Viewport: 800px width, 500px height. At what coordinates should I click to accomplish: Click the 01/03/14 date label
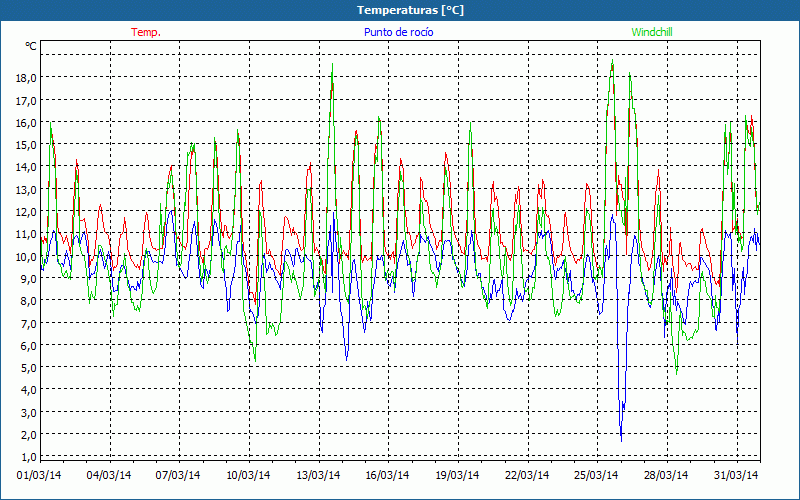(39, 475)
